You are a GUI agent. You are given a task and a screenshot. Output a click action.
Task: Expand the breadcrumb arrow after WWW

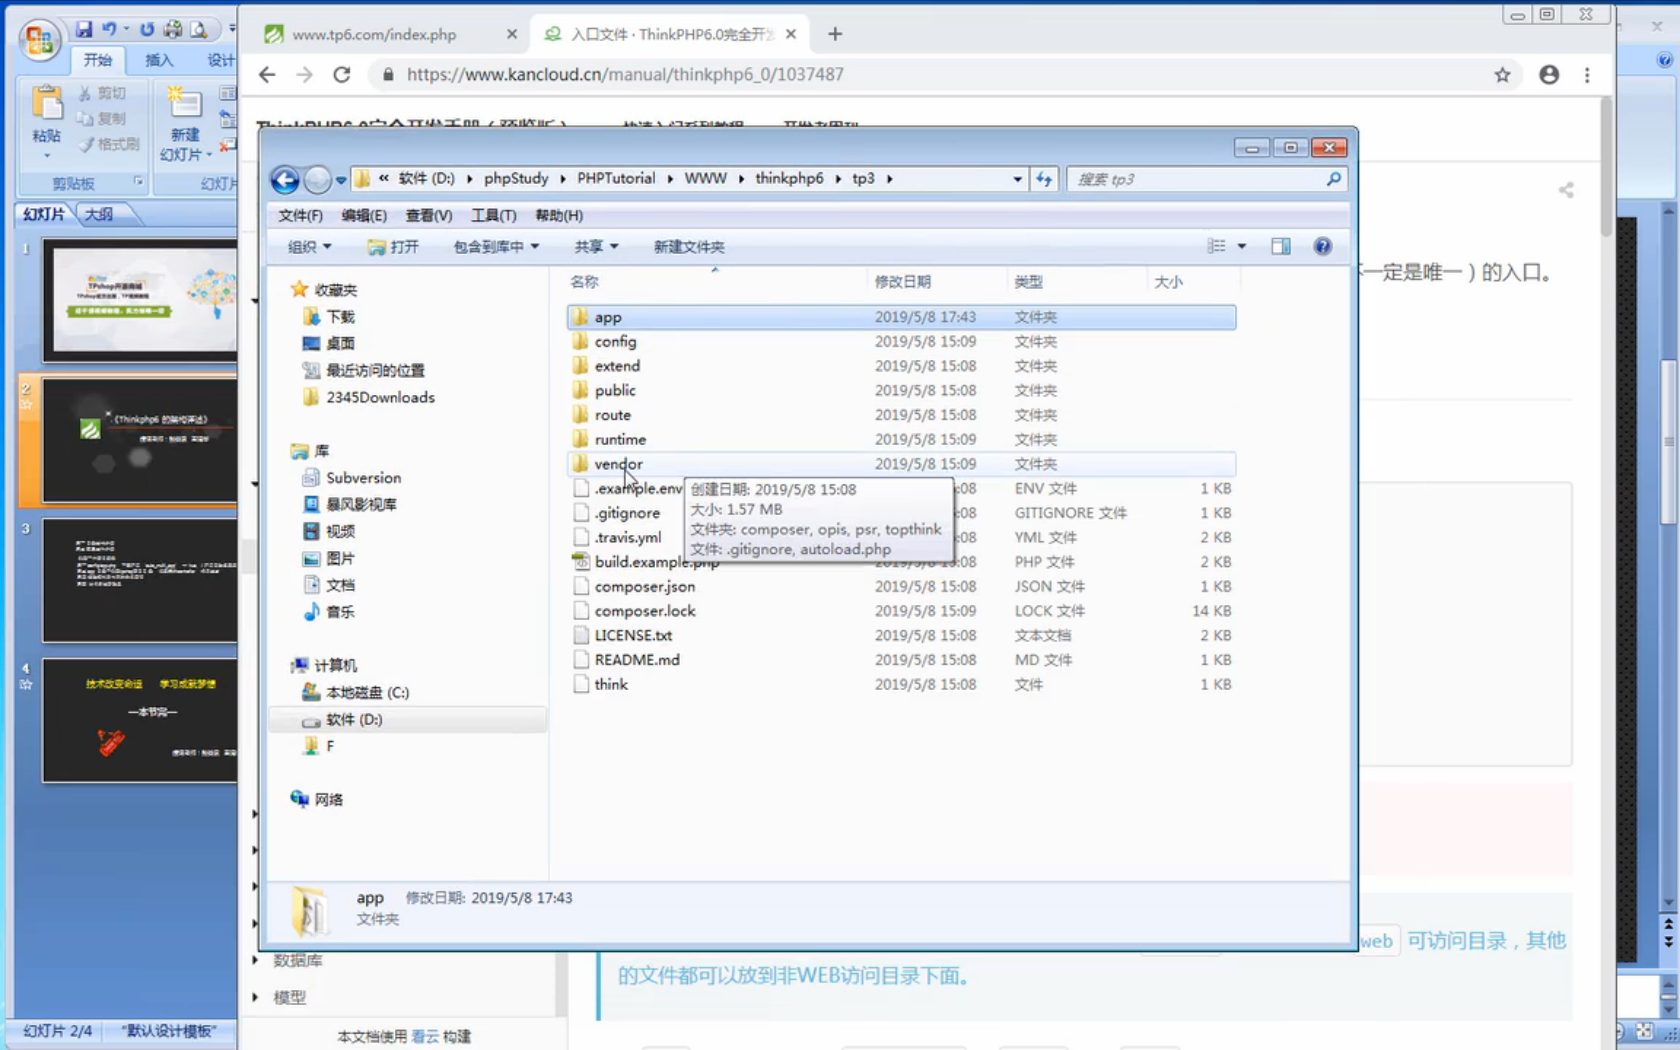point(741,179)
